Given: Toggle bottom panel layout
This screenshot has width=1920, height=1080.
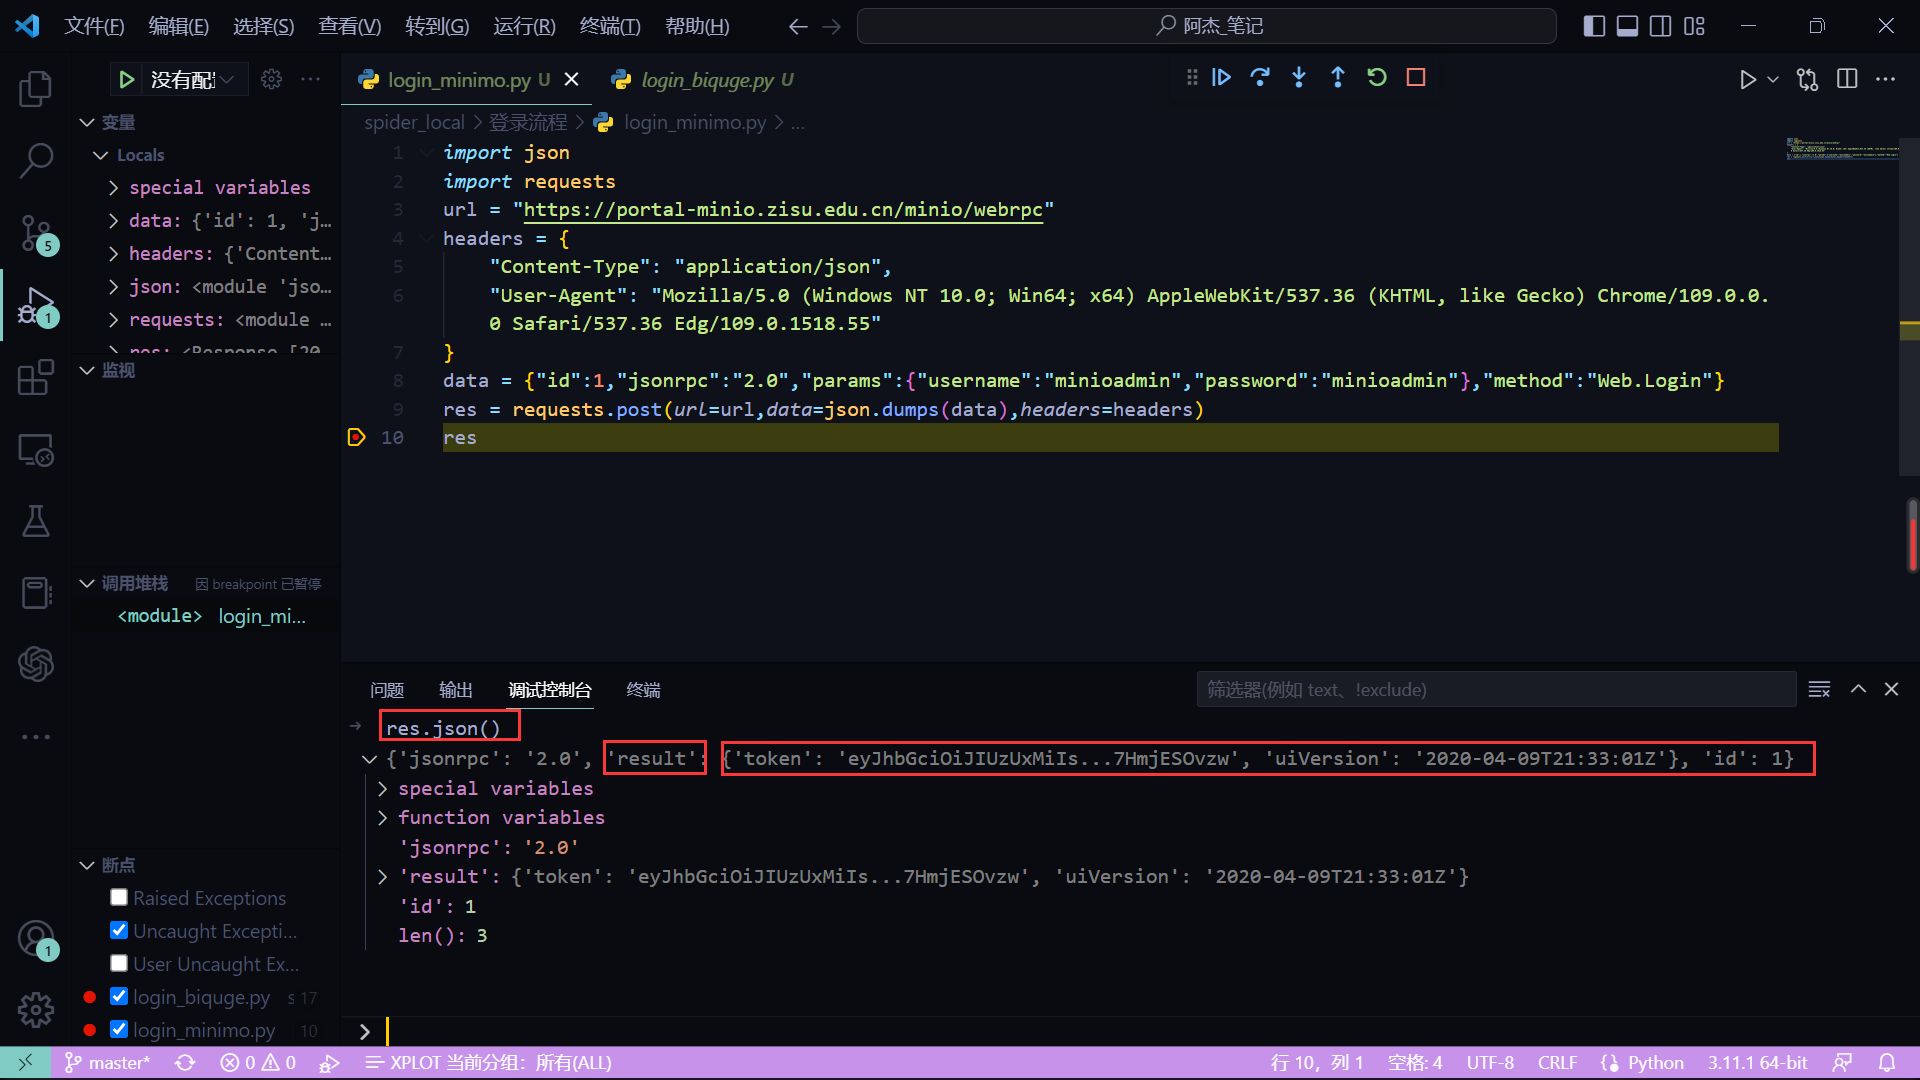Looking at the screenshot, I should tap(1628, 26).
